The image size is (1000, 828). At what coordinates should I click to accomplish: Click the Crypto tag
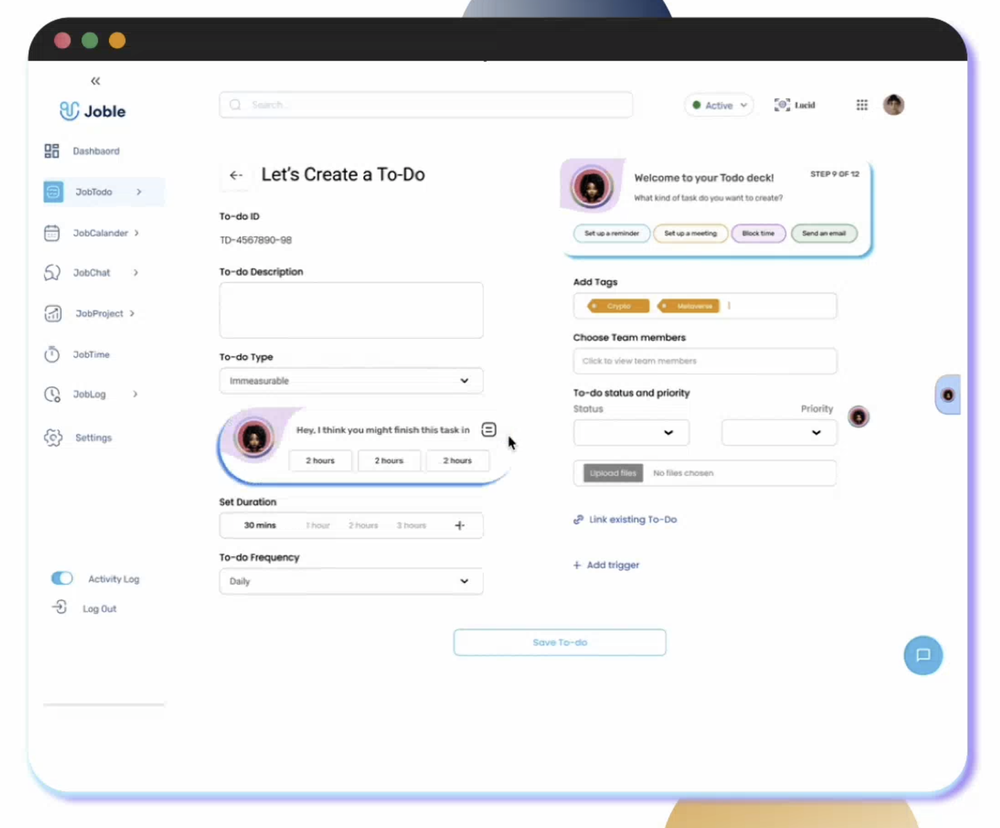pyautogui.click(x=618, y=306)
